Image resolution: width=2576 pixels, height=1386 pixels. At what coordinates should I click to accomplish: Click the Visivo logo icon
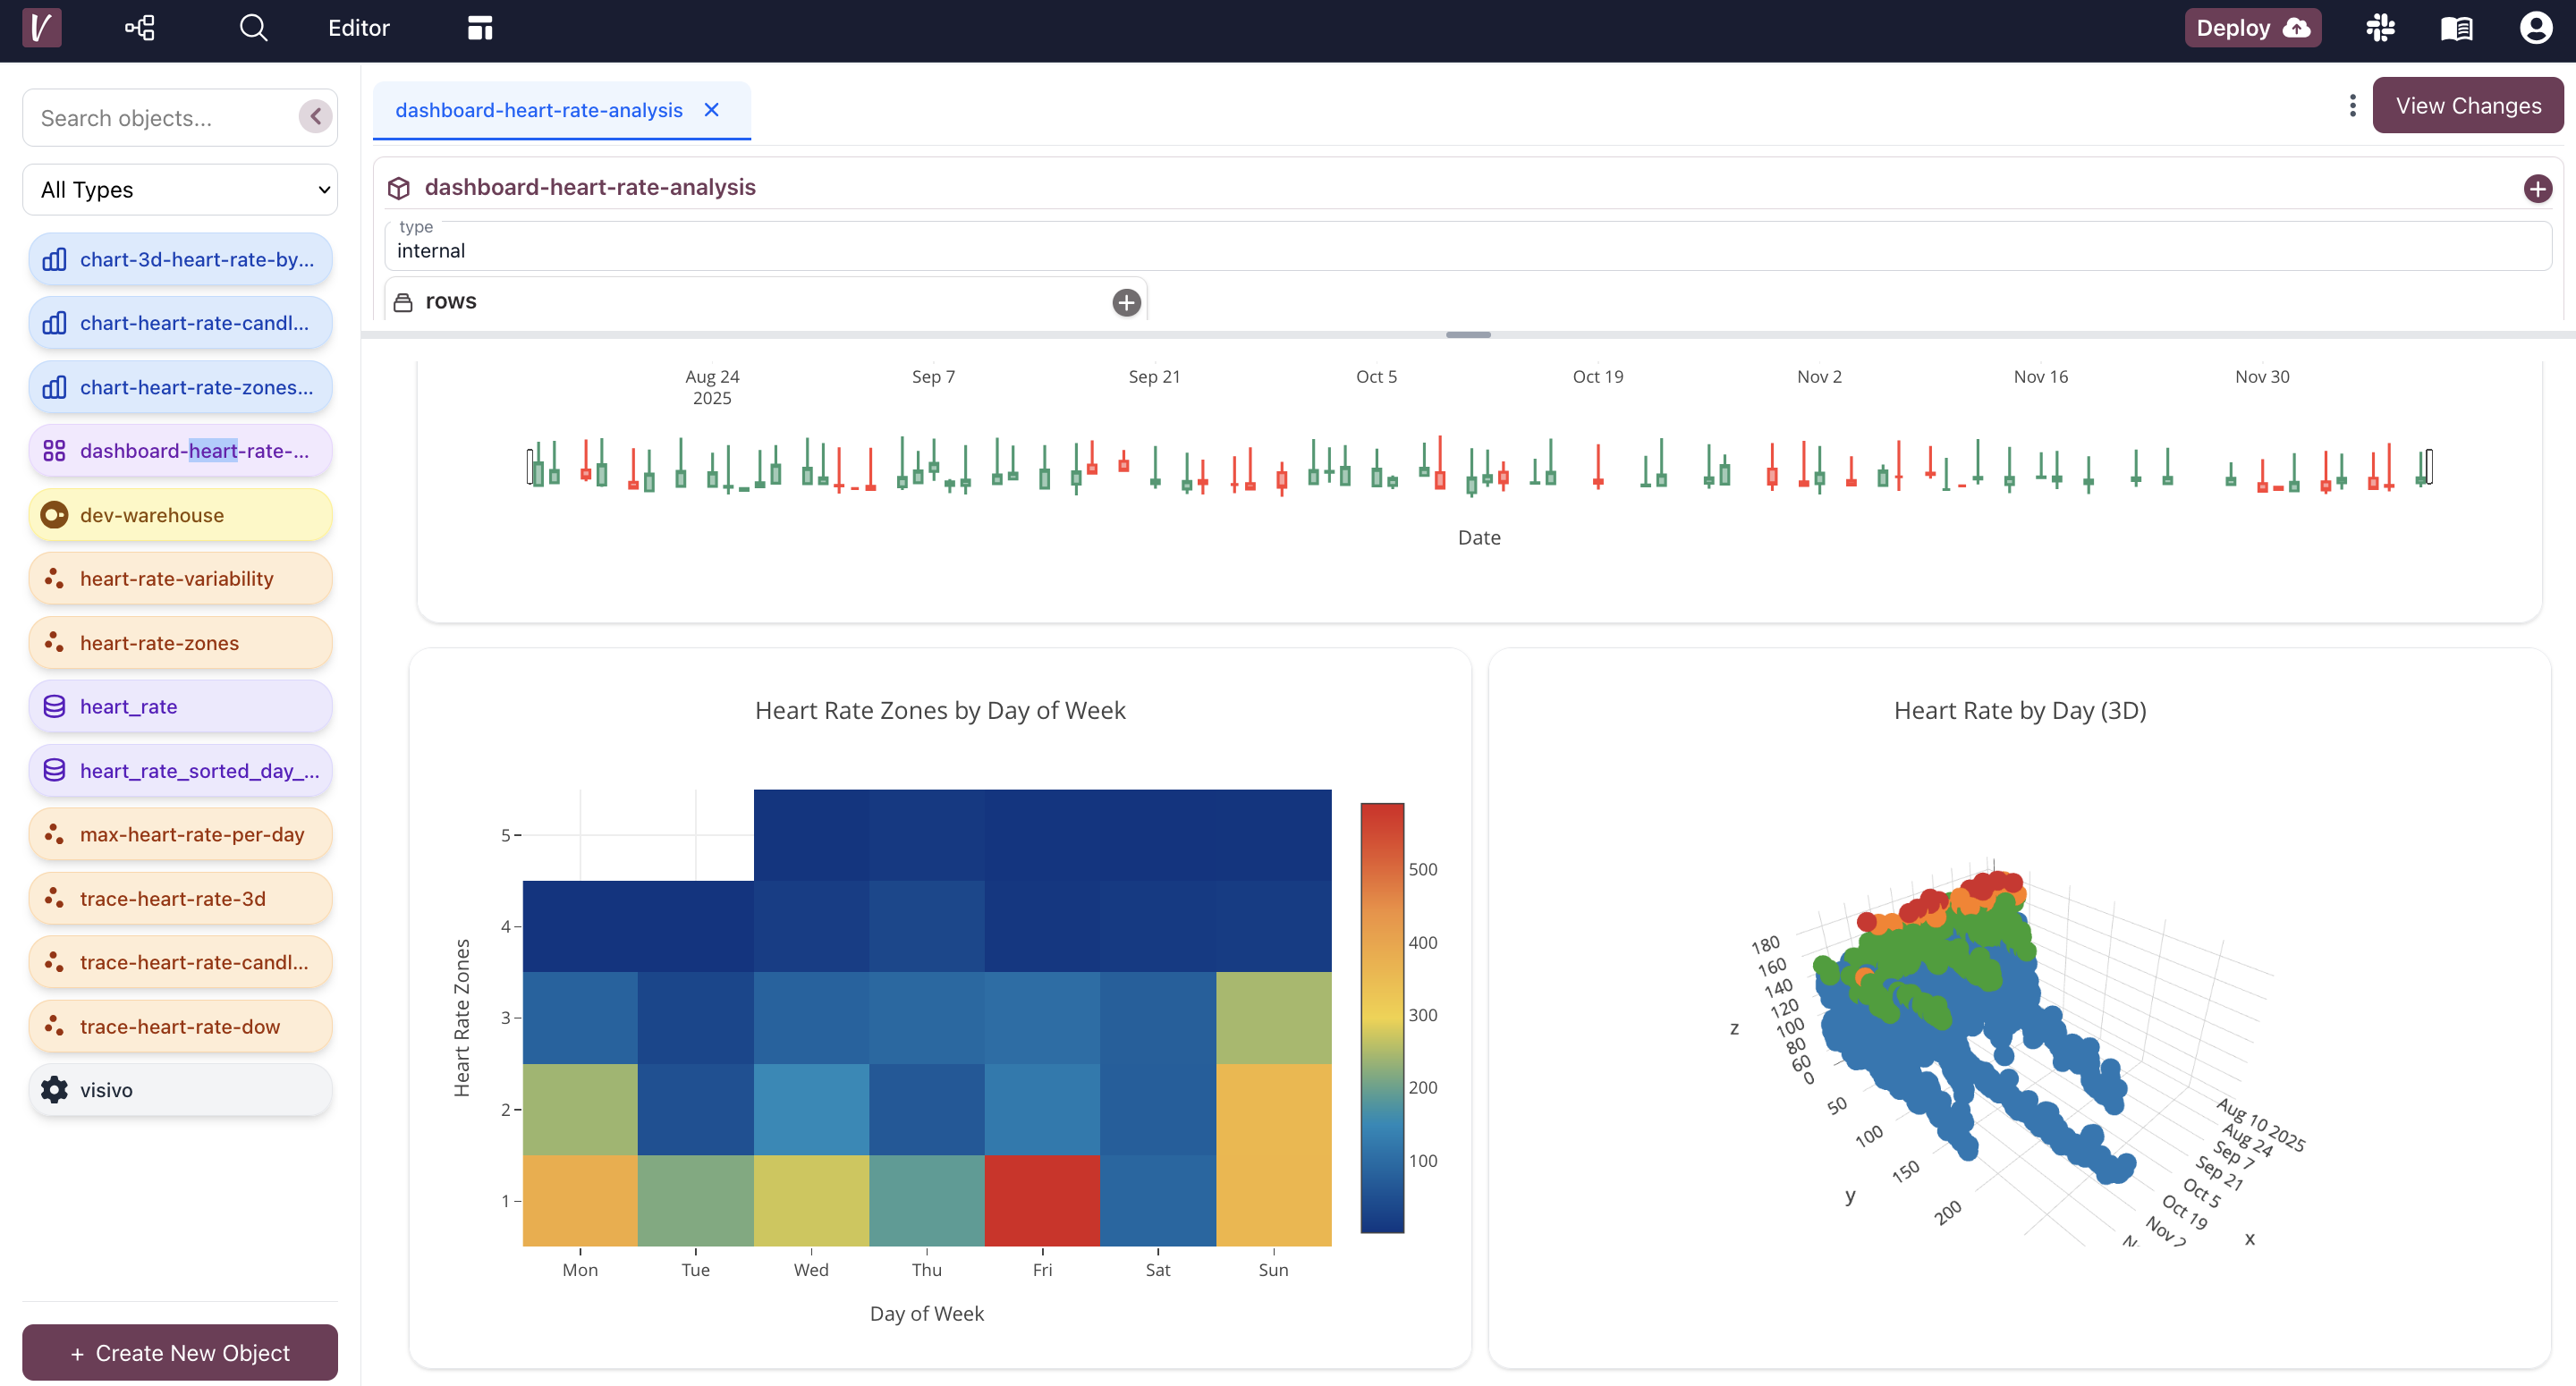pyautogui.click(x=41, y=28)
